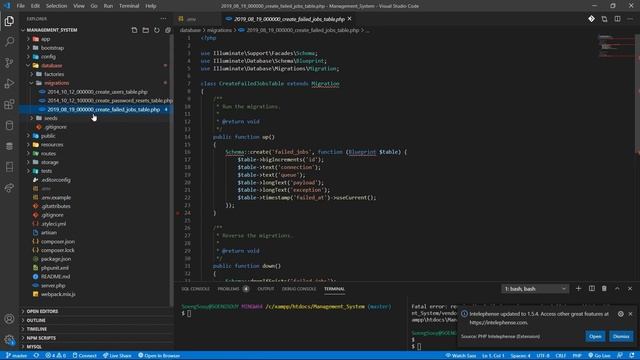Click the diamond icon in editor toolbar
Viewport: 640px width, 360px height.
(x=591, y=19)
